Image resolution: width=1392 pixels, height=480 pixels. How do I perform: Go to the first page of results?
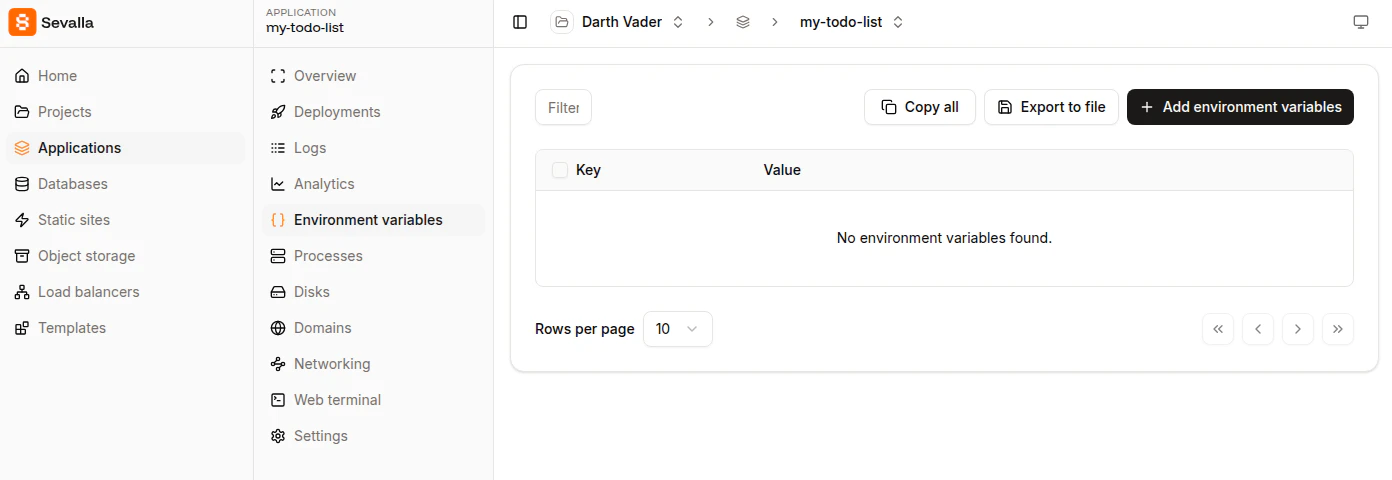pos(1218,329)
